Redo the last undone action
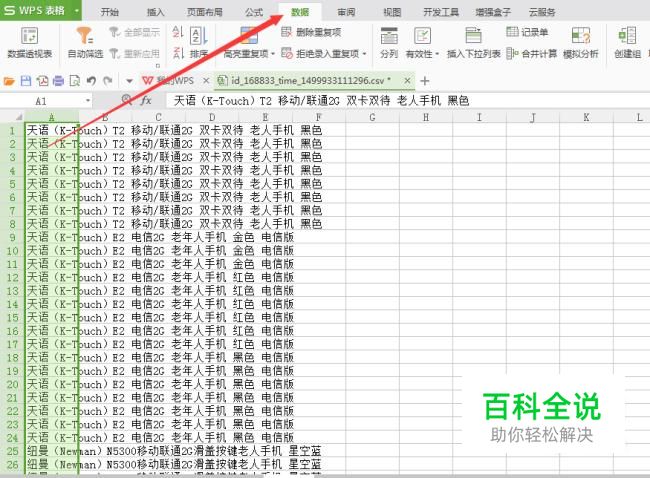 click(x=108, y=81)
